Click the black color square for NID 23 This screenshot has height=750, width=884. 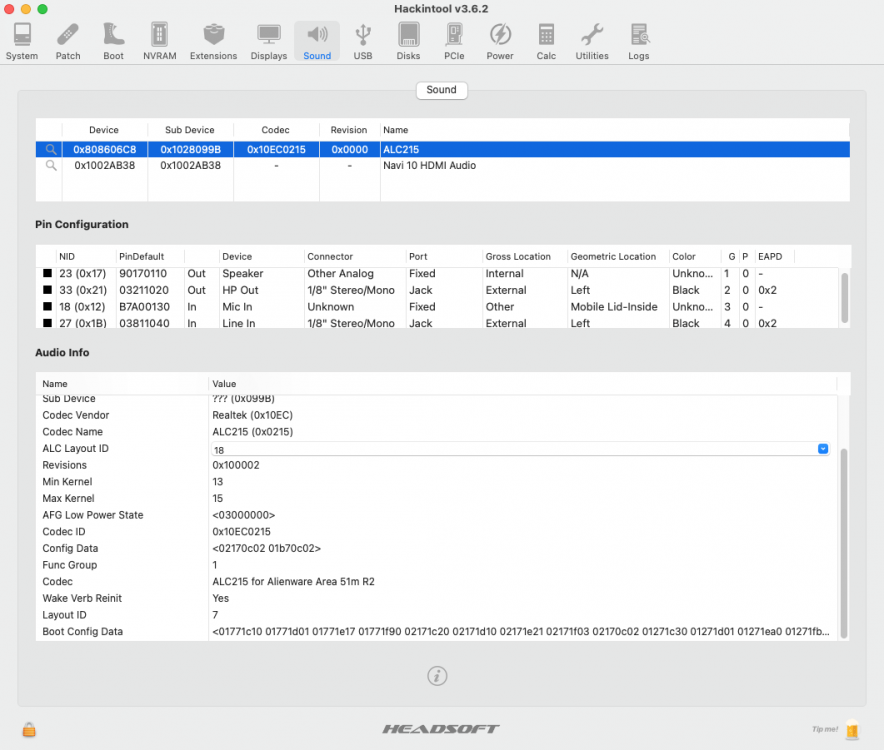coord(47,273)
